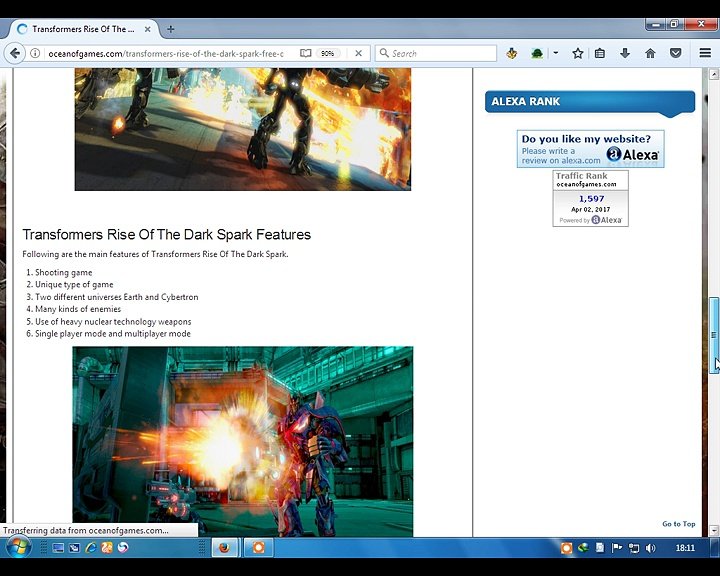The image size is (720, 576).
Task: Open Firefox hamburger menu
Action: click(x=705, y=53)
